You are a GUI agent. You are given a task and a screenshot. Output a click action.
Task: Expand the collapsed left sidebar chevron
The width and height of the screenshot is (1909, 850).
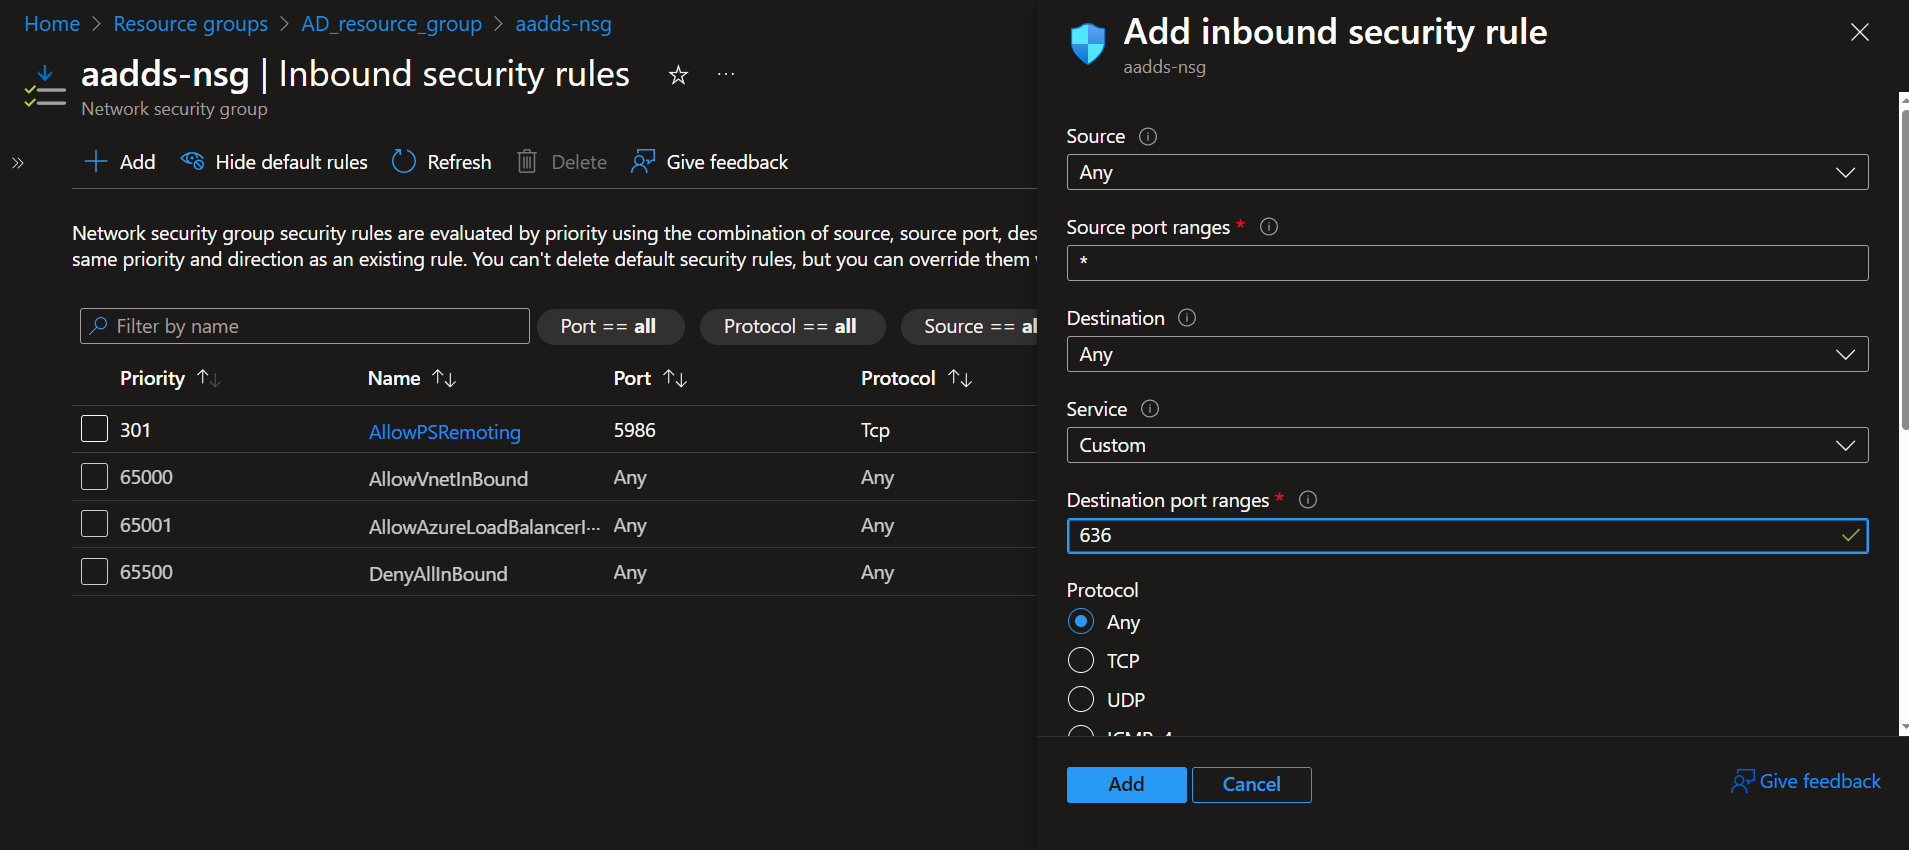[18, 163]
